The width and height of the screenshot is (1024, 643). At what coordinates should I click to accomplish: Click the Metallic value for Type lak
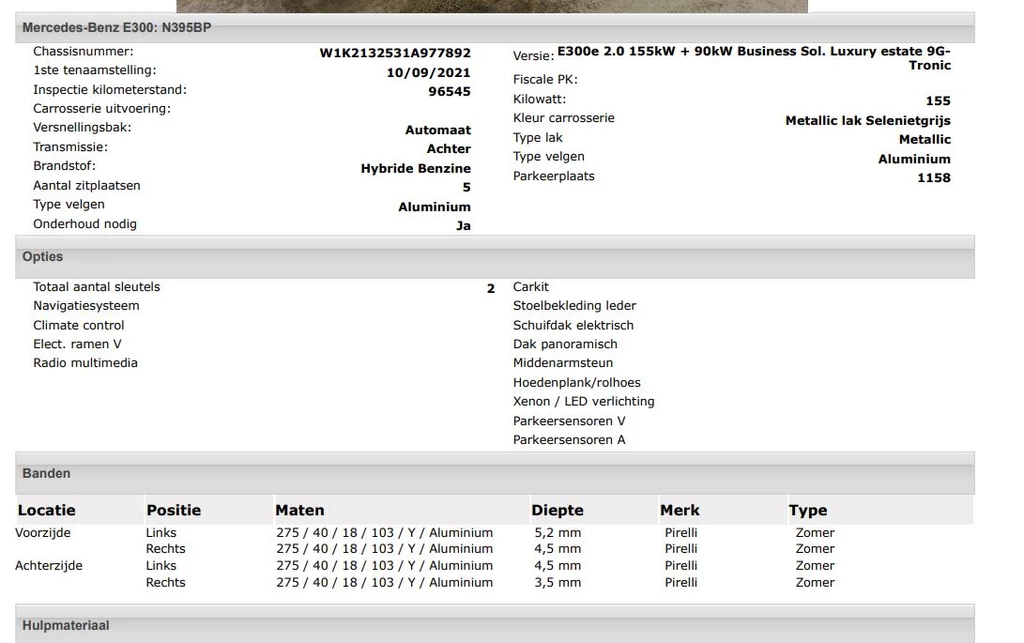point(925,140)
